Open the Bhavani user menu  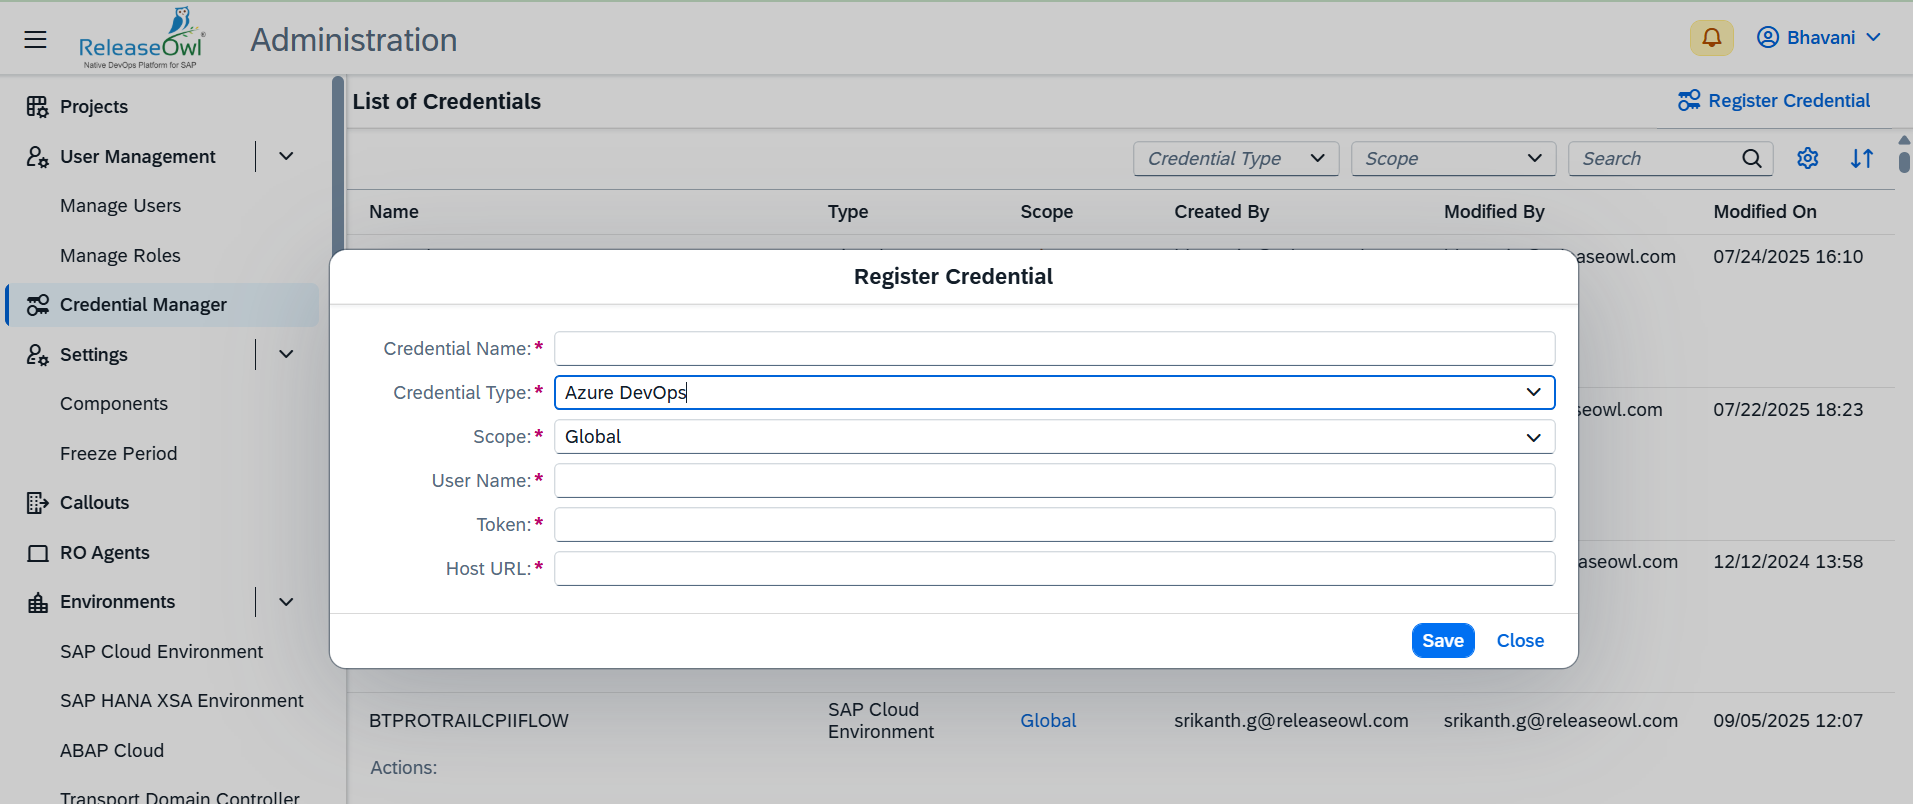click(1819, 38)
